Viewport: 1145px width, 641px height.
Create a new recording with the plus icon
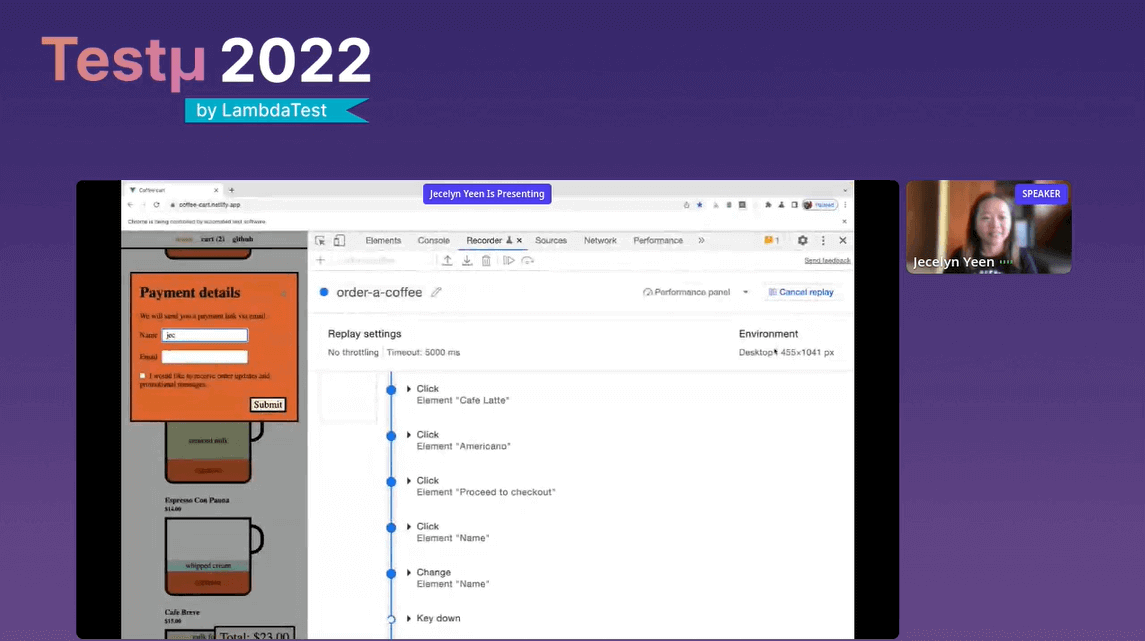point(320,260)
